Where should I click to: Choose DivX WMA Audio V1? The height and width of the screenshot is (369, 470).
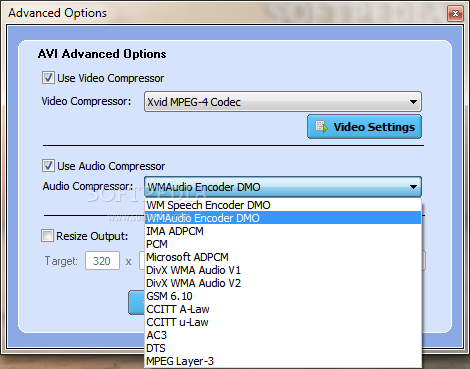(283, 270)
